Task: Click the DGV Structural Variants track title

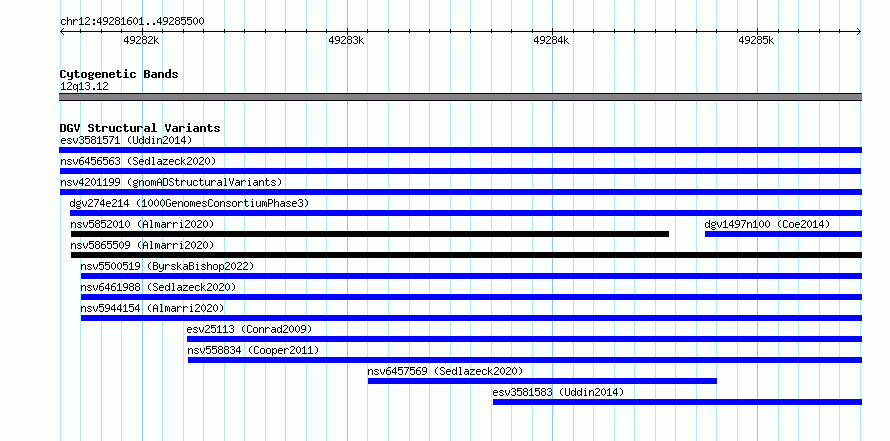Action: [140, 128]
